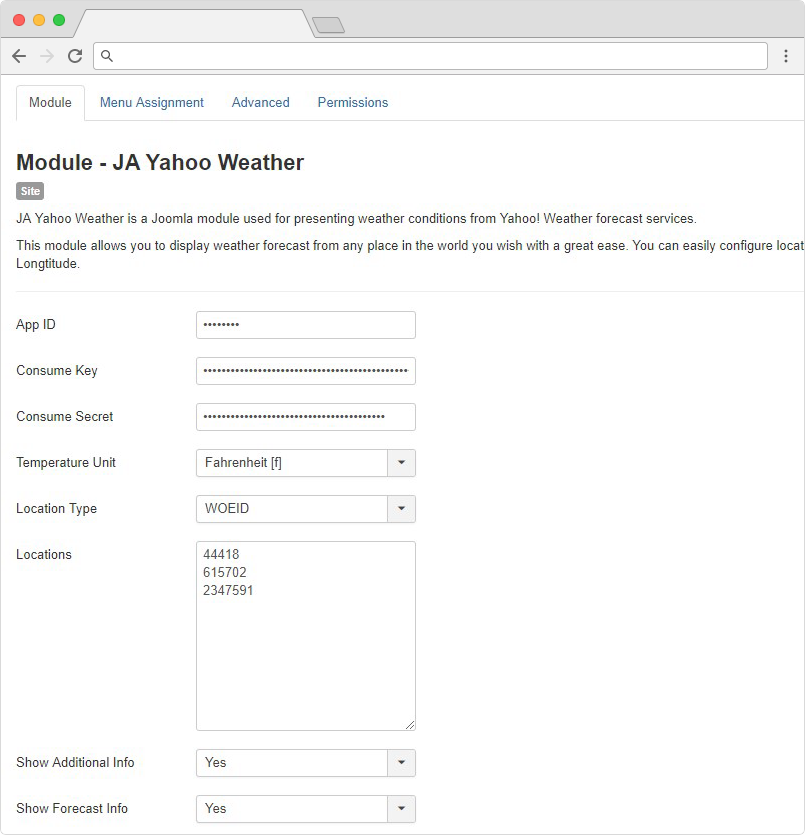805x835 pixels.
Task: Click the 'Show Additional Info' label
Action: coord(75,763)
